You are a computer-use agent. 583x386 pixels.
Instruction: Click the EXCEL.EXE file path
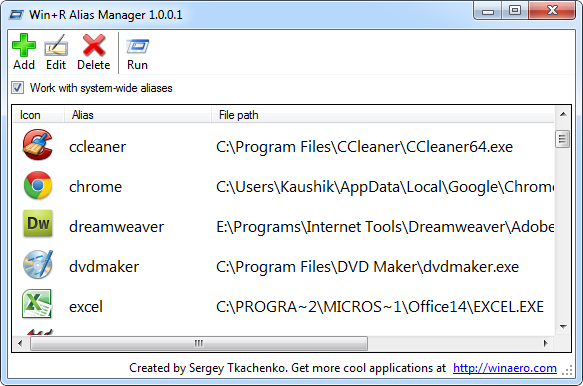coord(380,307)
